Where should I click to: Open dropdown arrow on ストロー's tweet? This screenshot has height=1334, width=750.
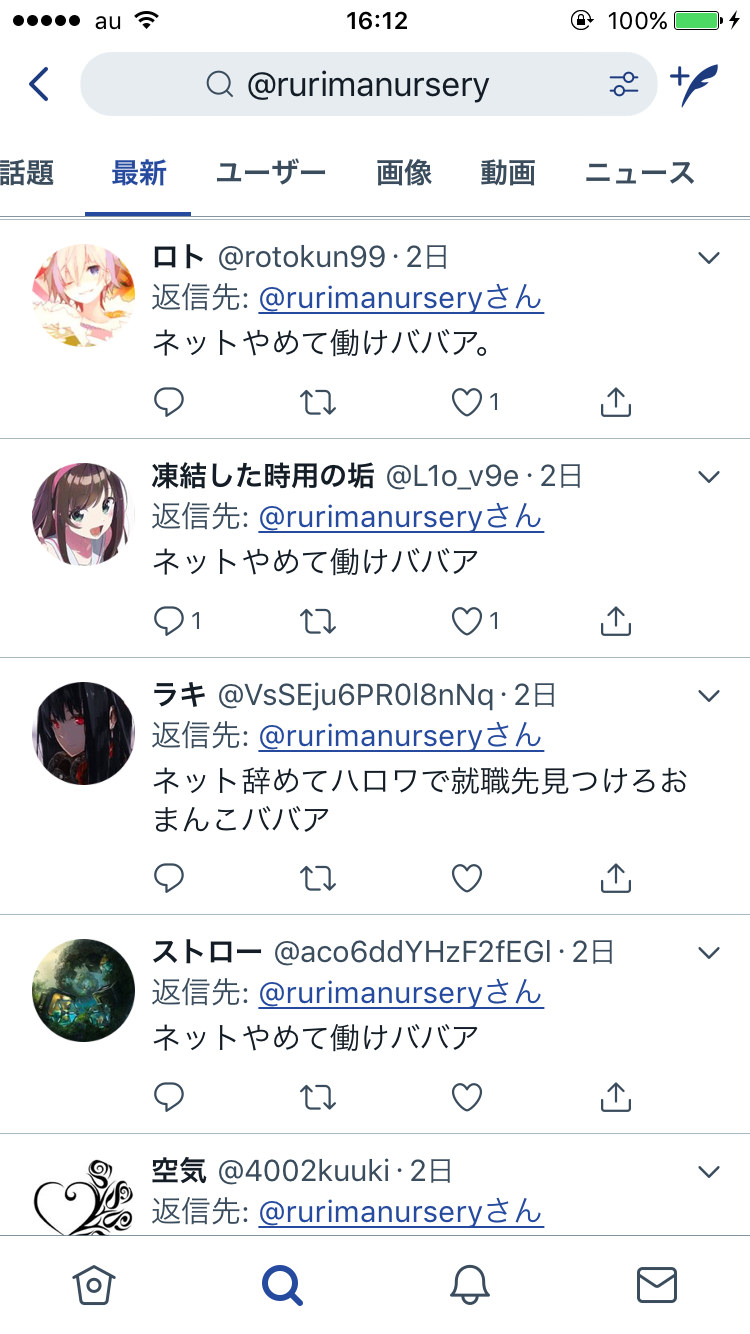(x=709, y=953)
